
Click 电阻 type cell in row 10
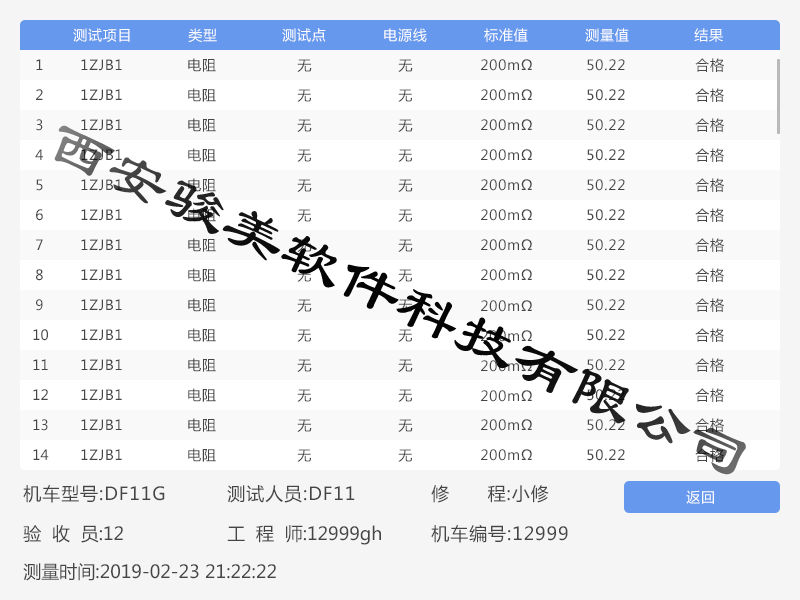point(202,336)
